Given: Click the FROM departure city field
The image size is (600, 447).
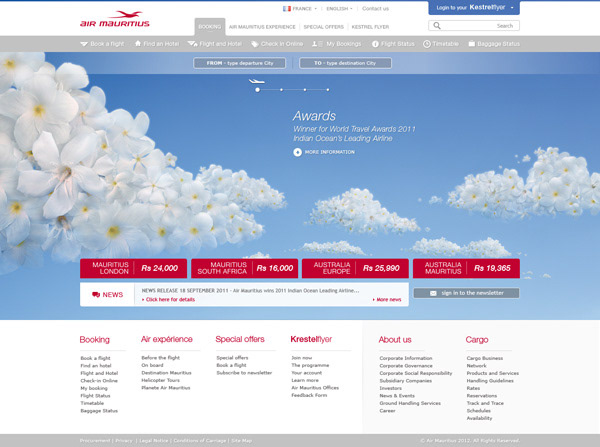Looking at the screenshot, I should click(x=240, y=63).
